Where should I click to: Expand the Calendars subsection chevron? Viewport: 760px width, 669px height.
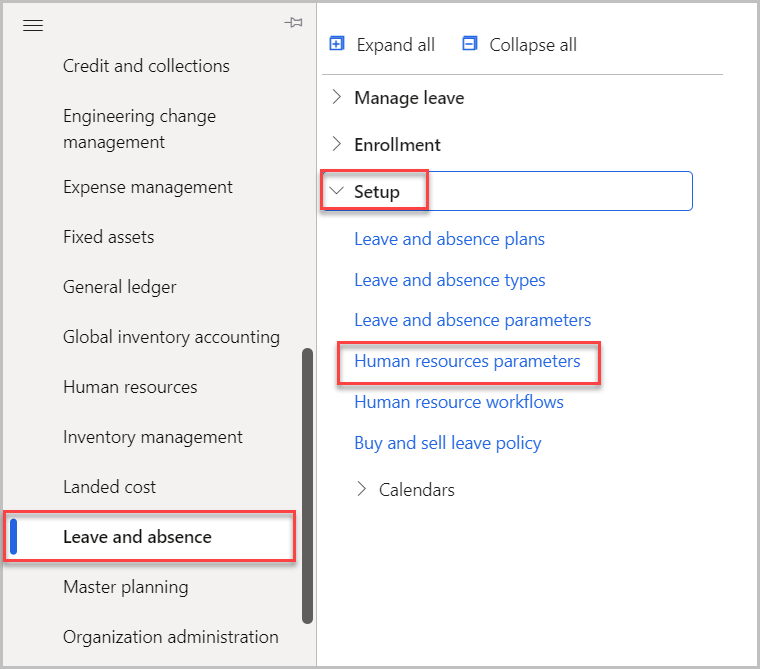pos(361,489)
